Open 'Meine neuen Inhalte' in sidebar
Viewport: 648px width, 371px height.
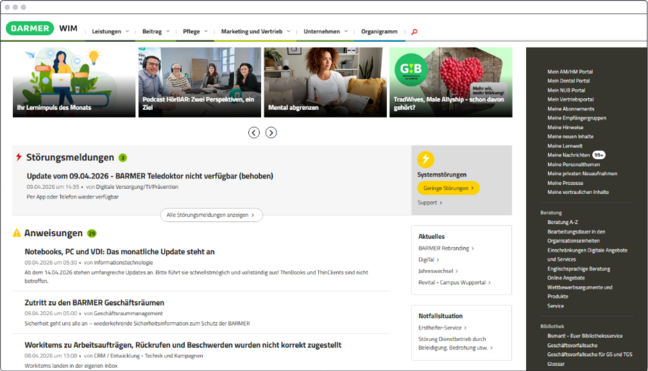coord(570,136)
